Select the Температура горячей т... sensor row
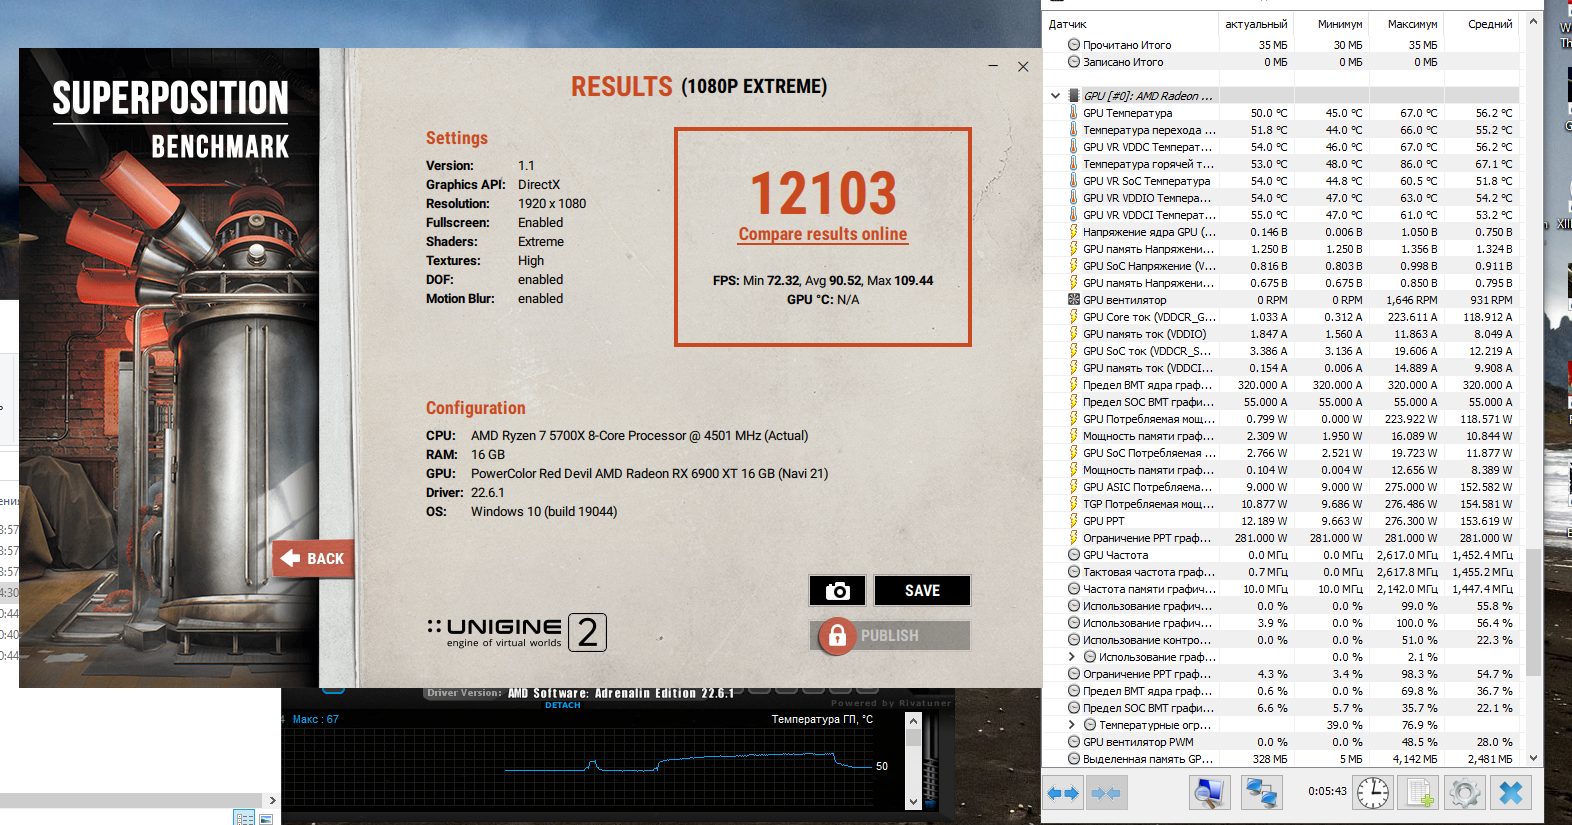Viewport: 1572px width, 825px height. pos(1282,164)
